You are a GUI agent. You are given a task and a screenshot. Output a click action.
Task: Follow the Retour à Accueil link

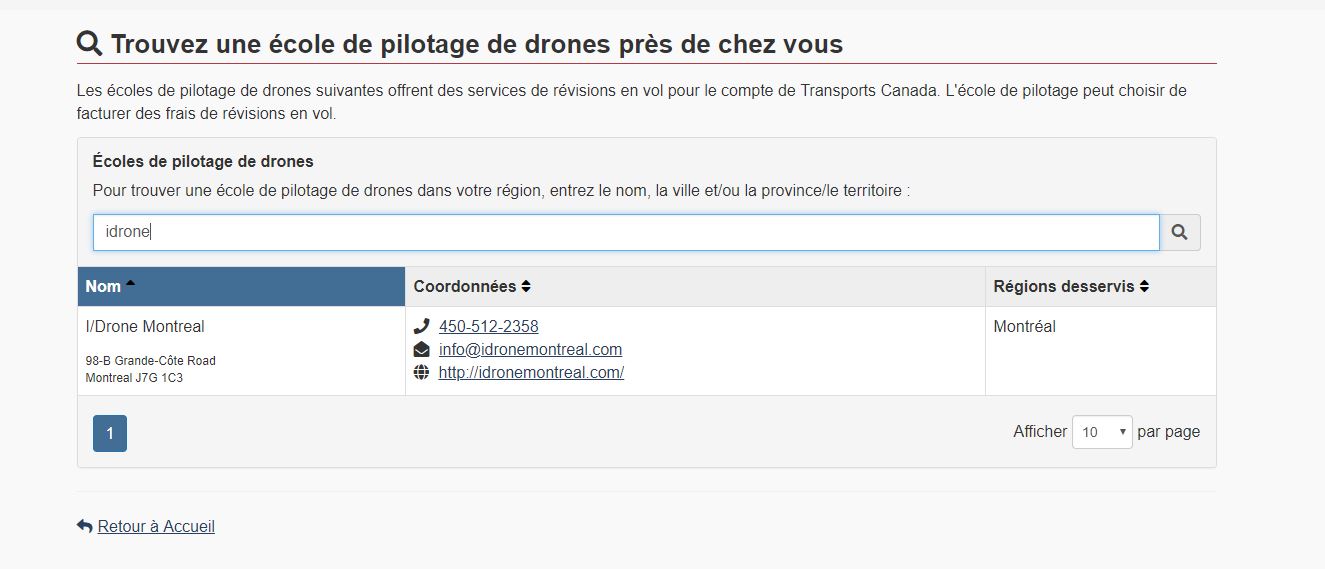tap(156, 526)
